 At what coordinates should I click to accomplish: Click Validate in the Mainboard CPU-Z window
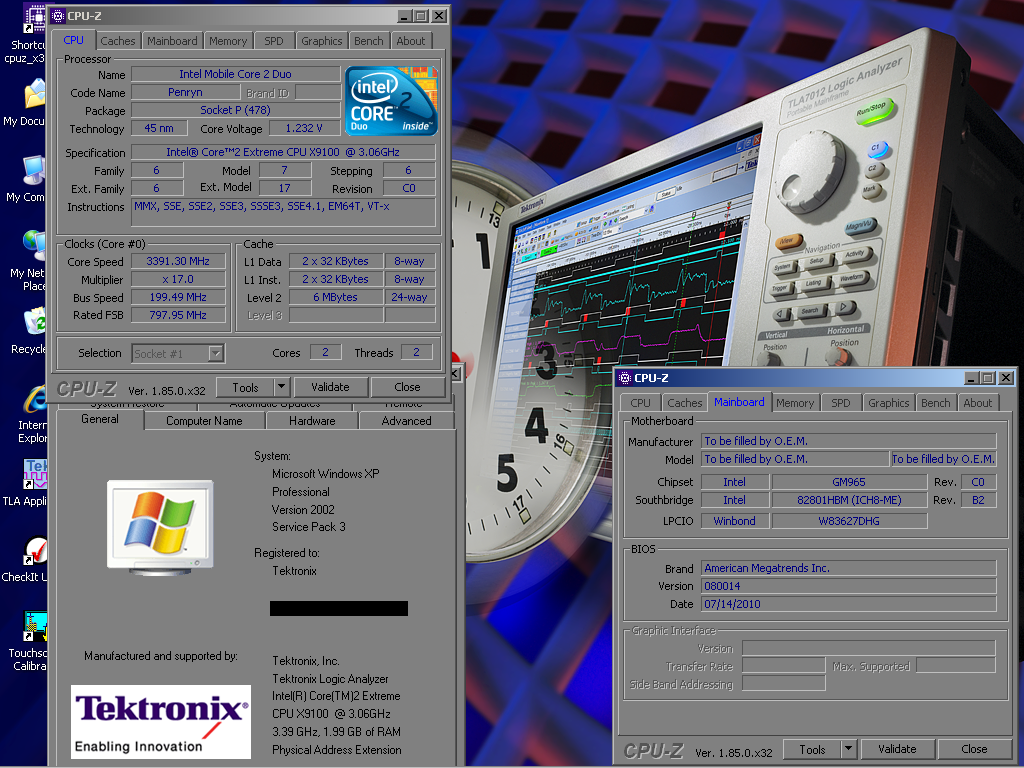coord(897,749)
